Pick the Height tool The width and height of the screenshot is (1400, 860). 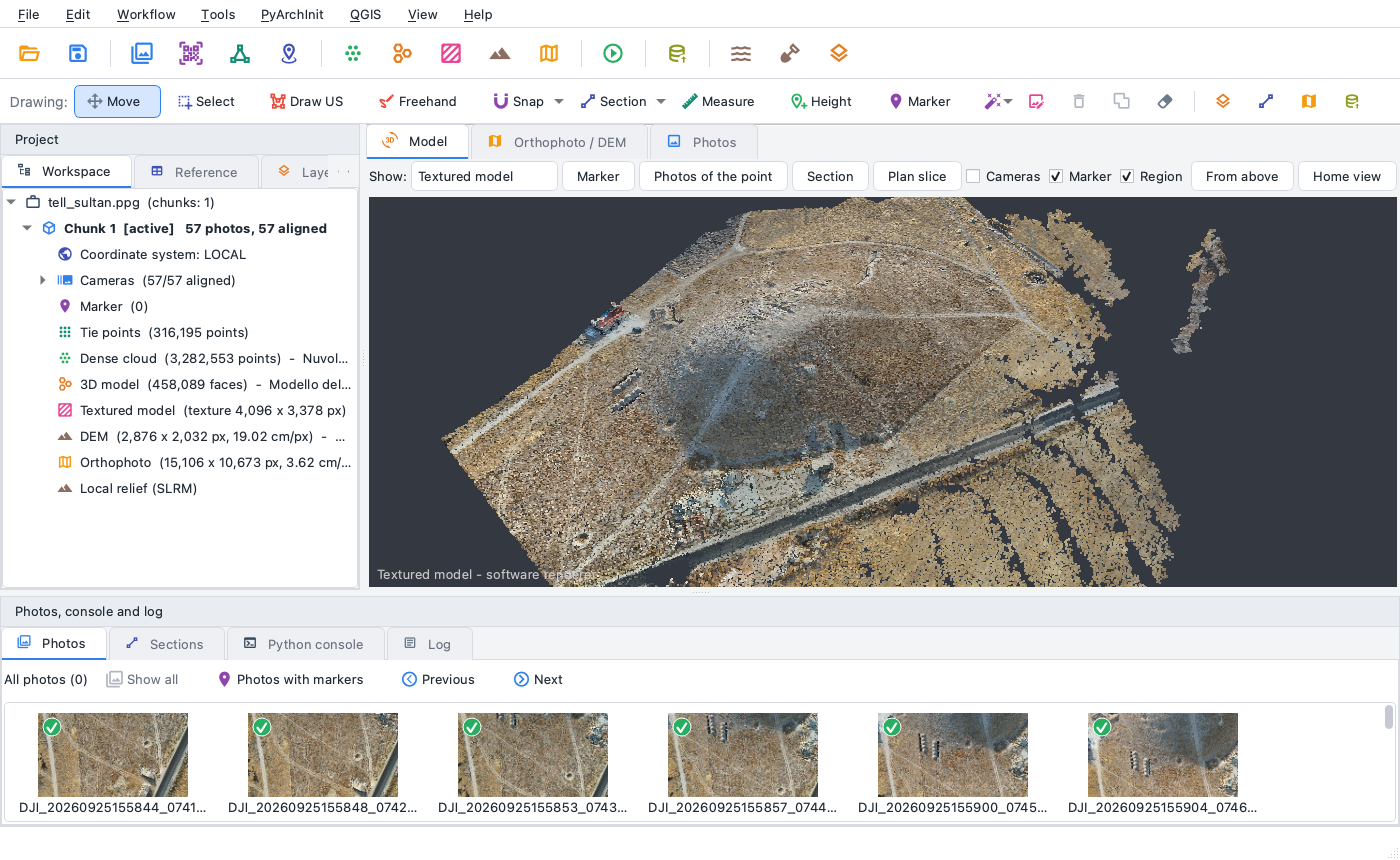[x=821, y=101]
